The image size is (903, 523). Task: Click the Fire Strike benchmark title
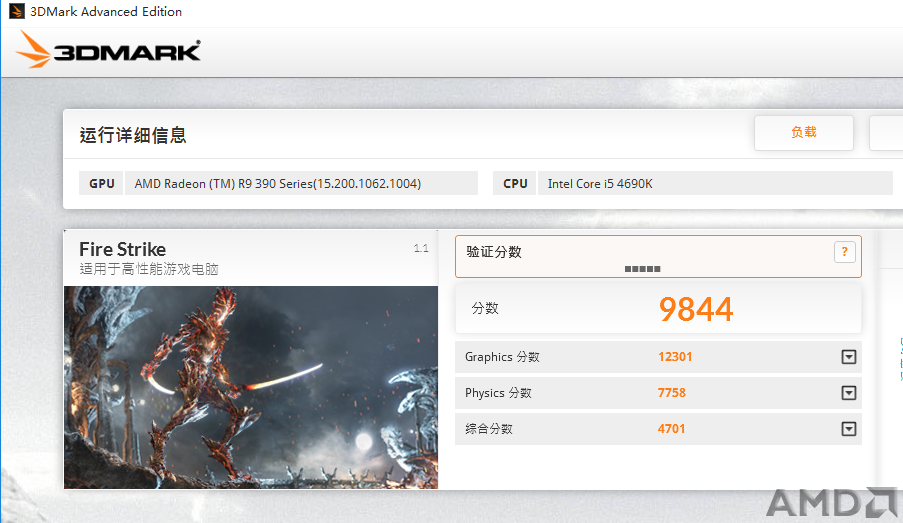pos(123,249)
